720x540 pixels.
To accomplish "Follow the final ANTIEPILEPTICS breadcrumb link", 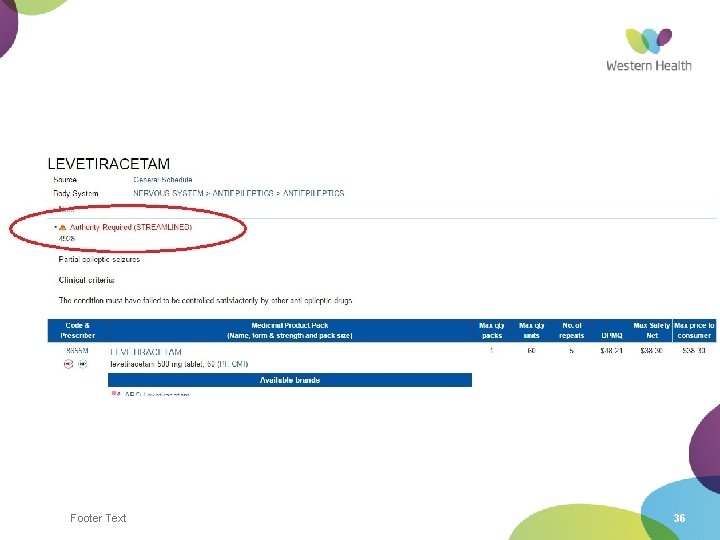I will tap(313, 193).
